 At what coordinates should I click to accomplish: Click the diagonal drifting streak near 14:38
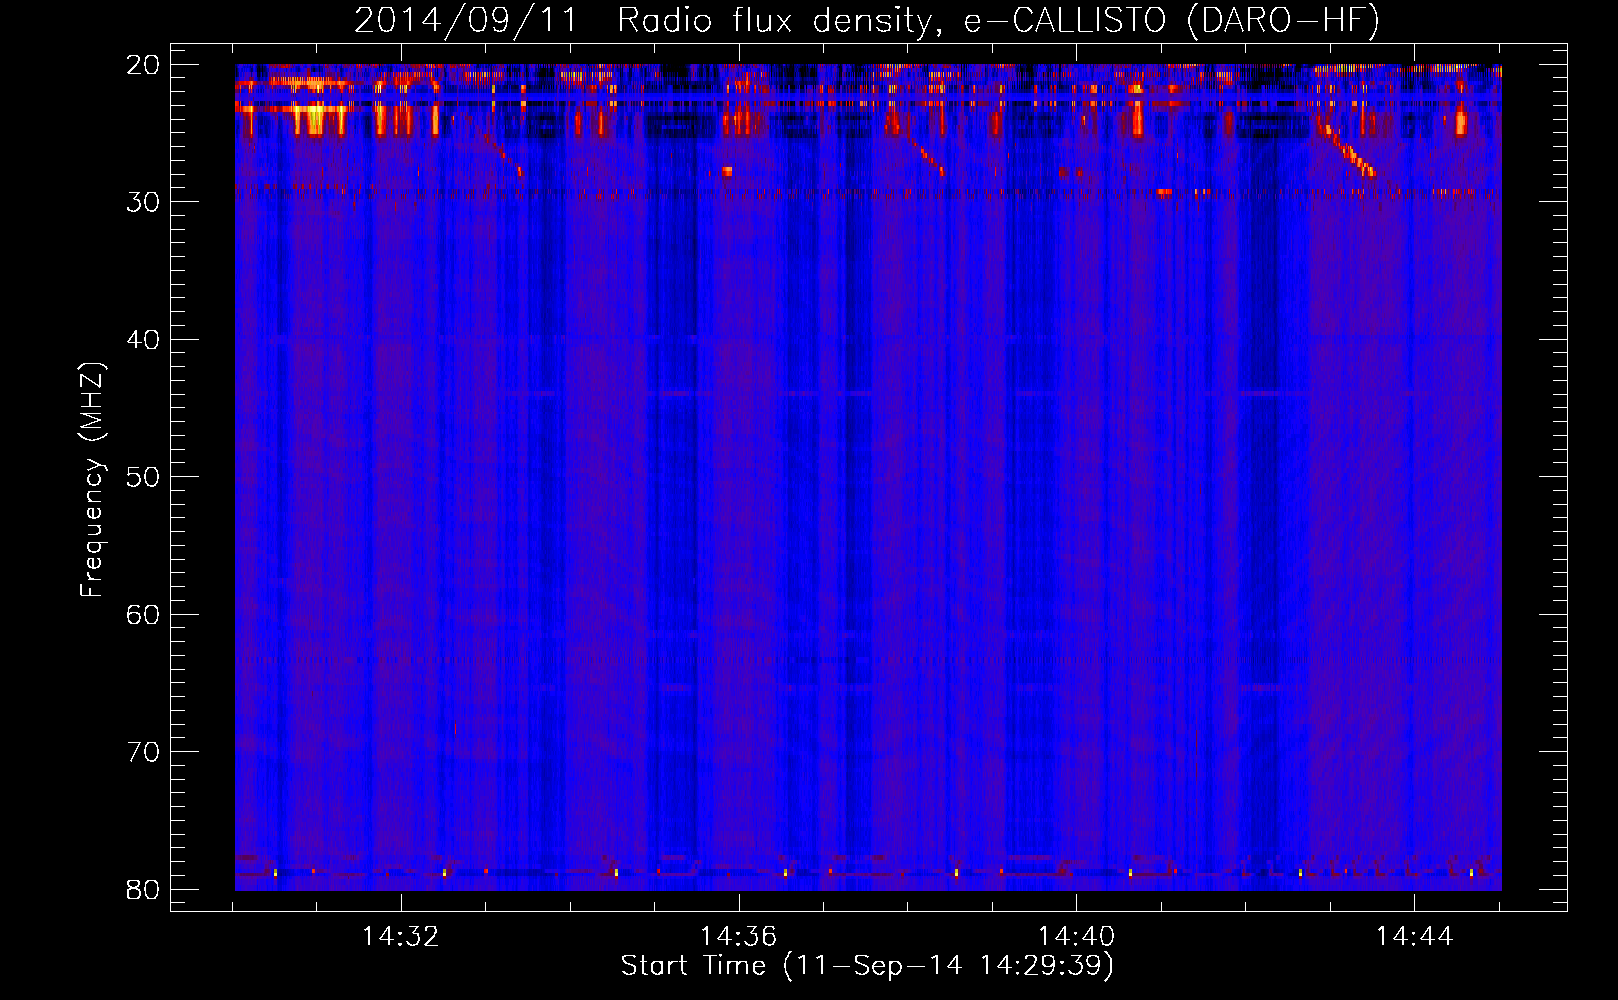[925, 153]
